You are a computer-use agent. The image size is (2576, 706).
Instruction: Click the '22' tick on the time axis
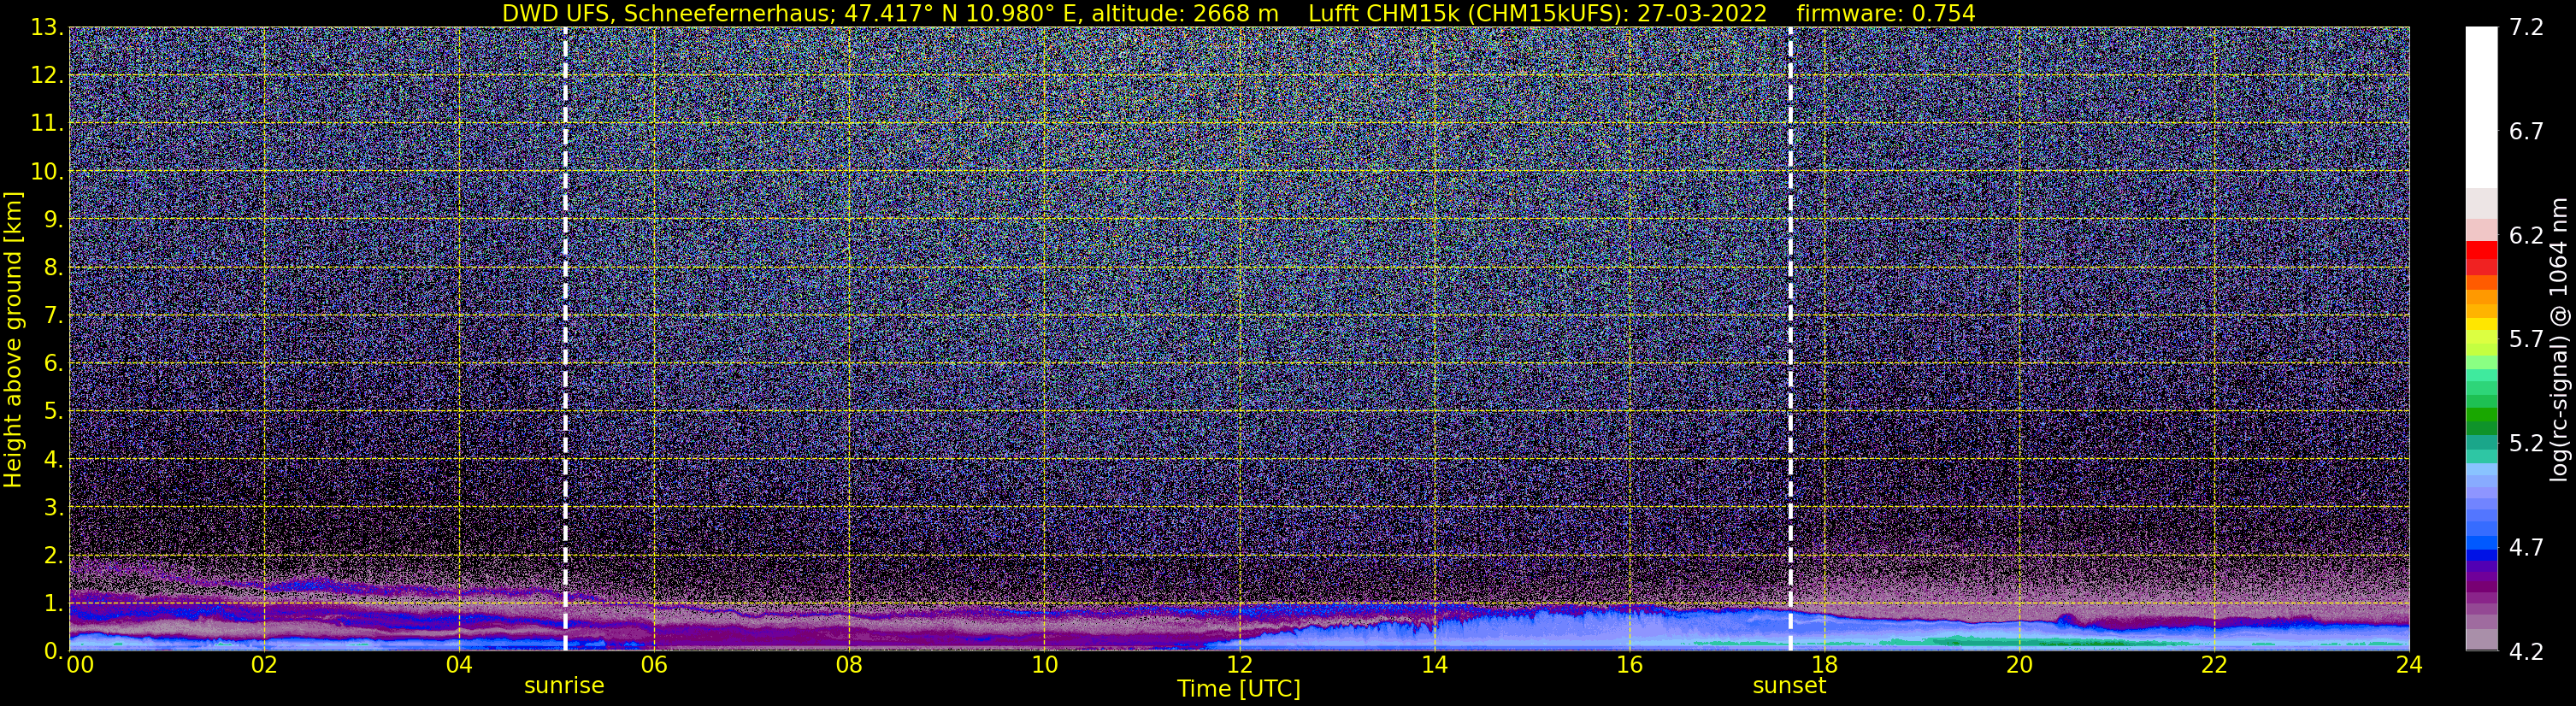point(2214,666)
